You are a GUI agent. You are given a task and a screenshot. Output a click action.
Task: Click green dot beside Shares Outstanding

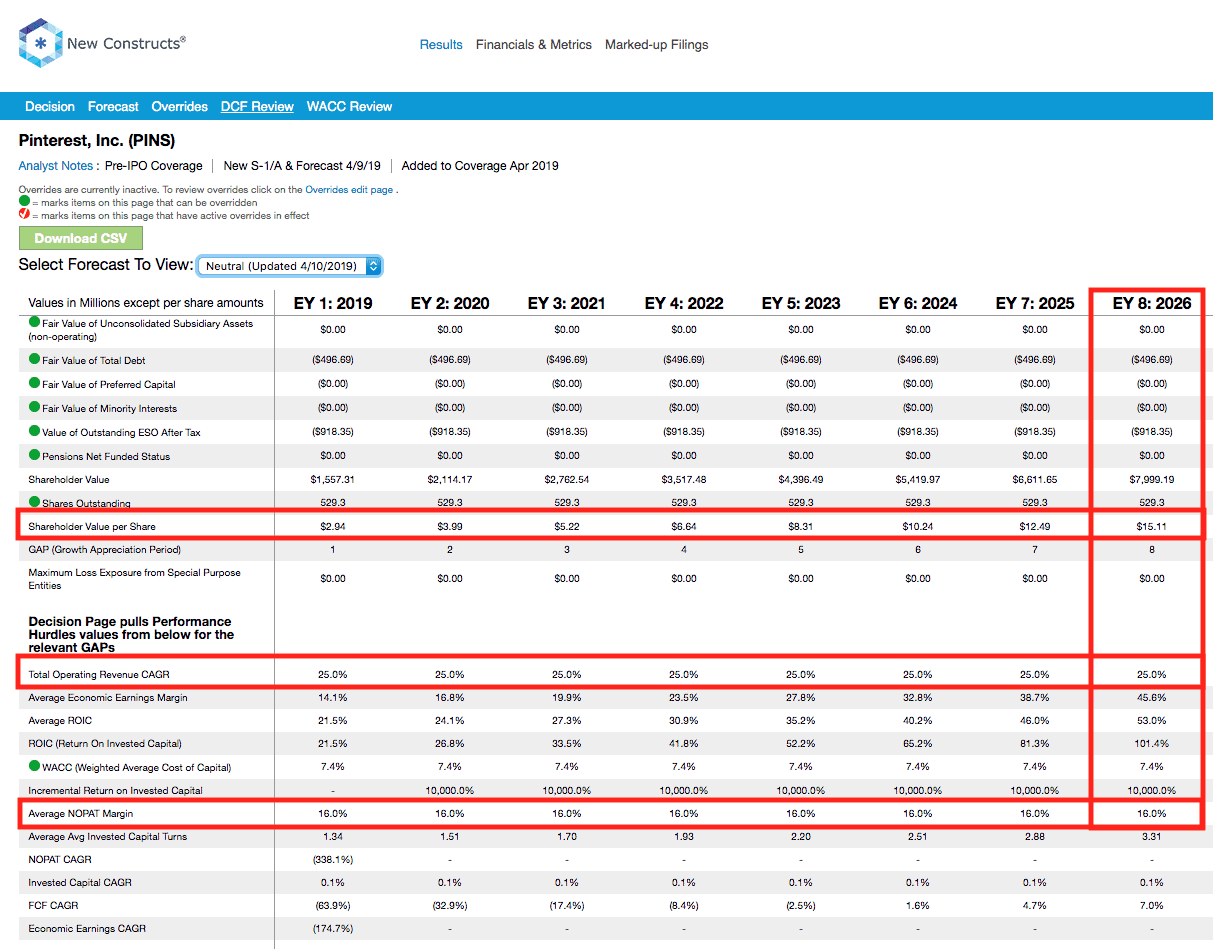click(34, 502)
